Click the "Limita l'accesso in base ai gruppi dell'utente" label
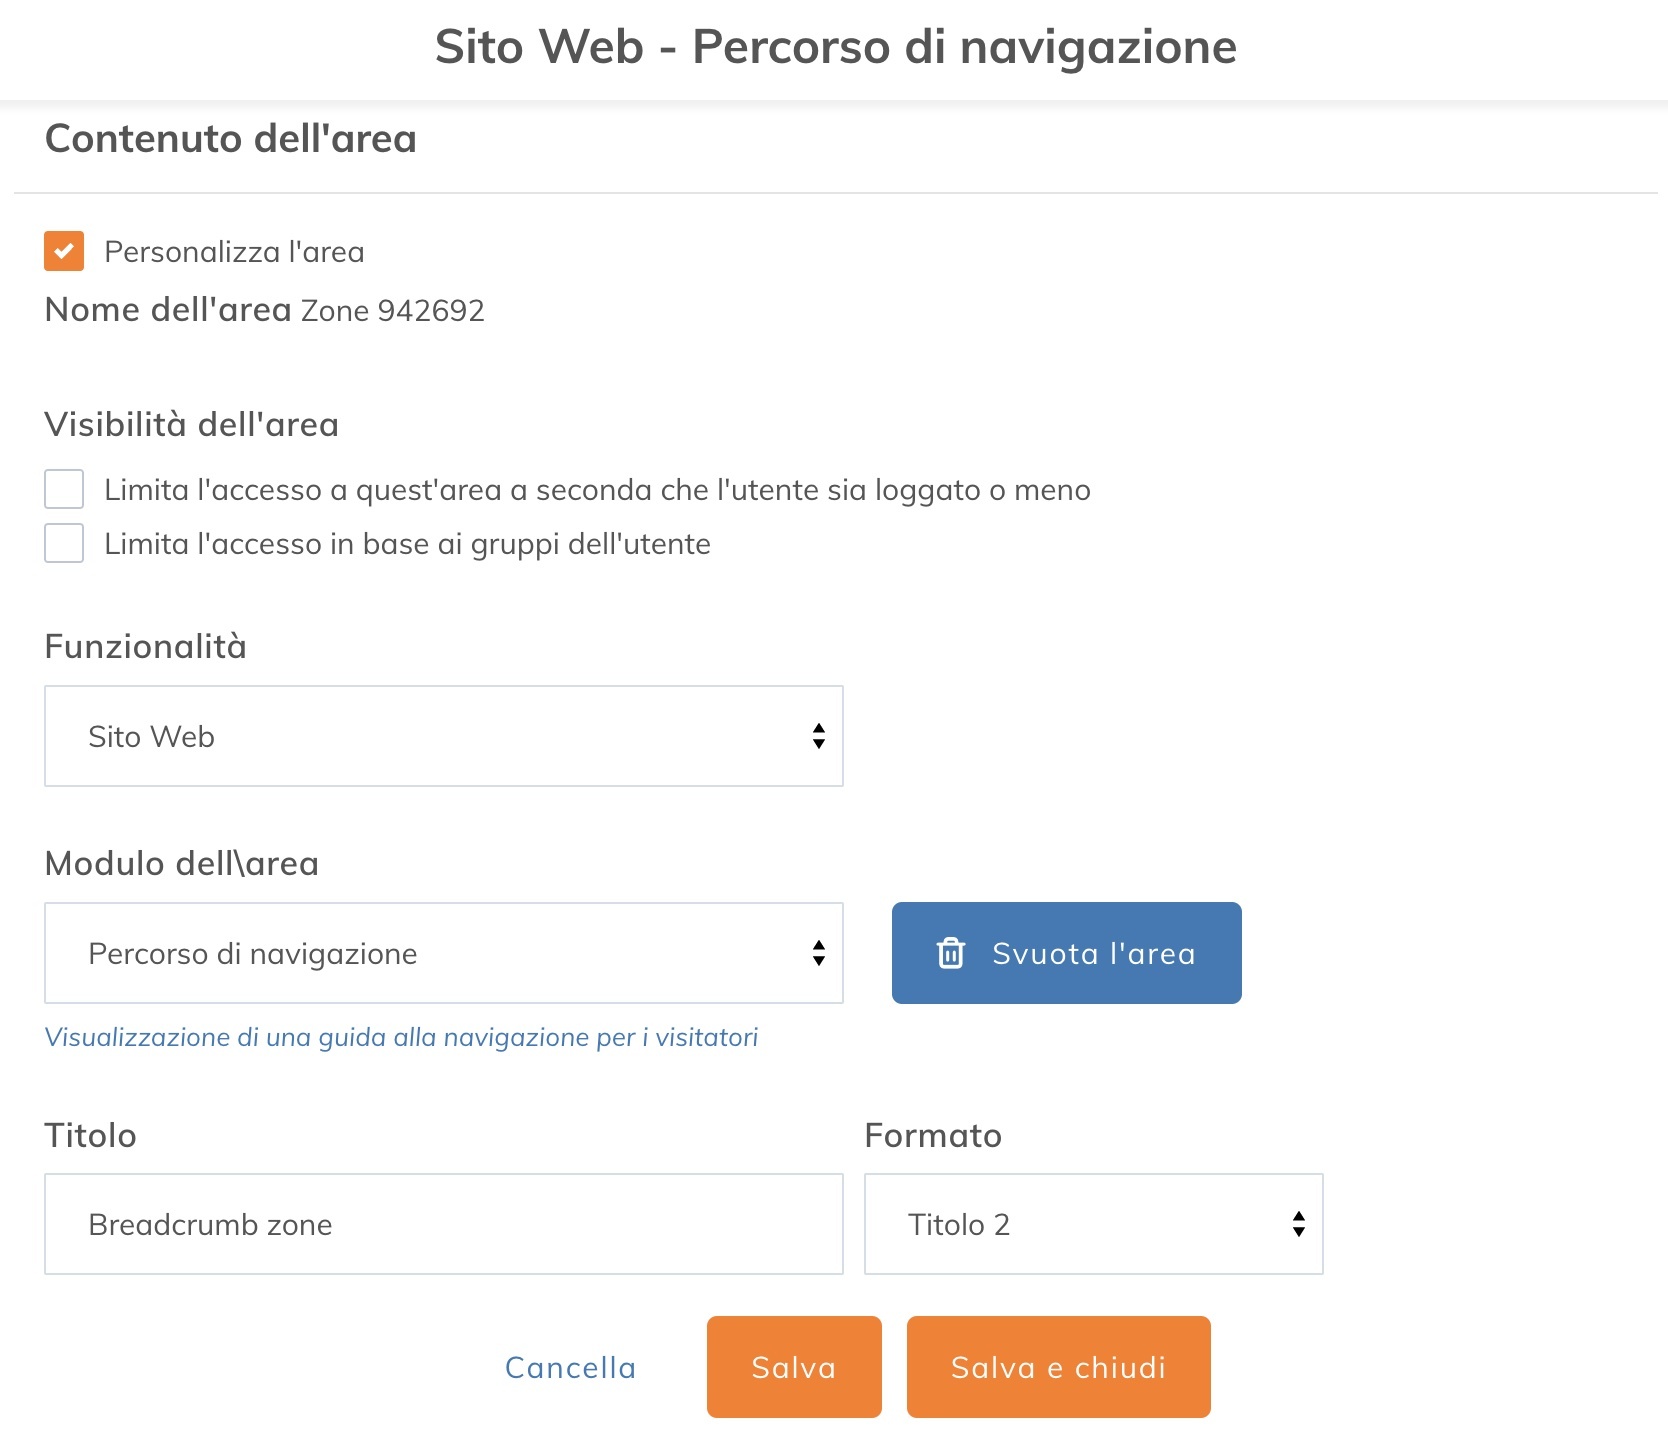The height and width of the screenshot is (1443, 1668). pyautogui.click(x=407, y=544)
